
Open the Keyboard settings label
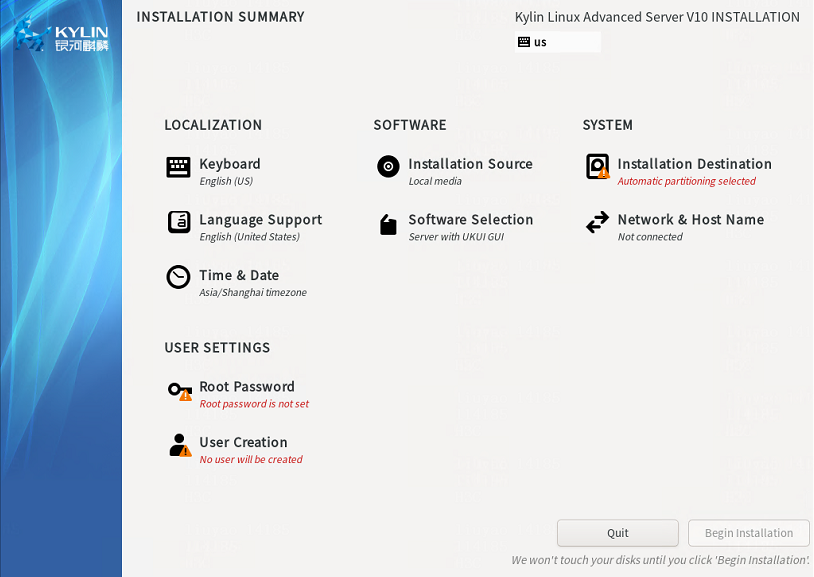pyautogui.click(x=230, y=164)
